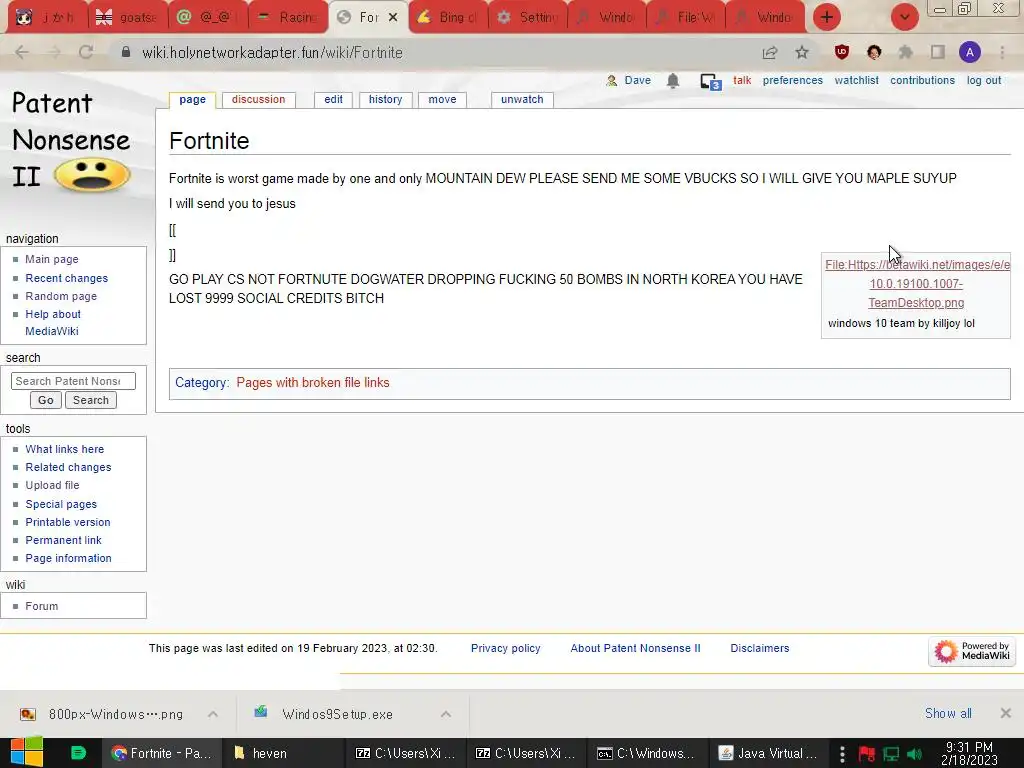Open the user talk link

coord(742,80)
